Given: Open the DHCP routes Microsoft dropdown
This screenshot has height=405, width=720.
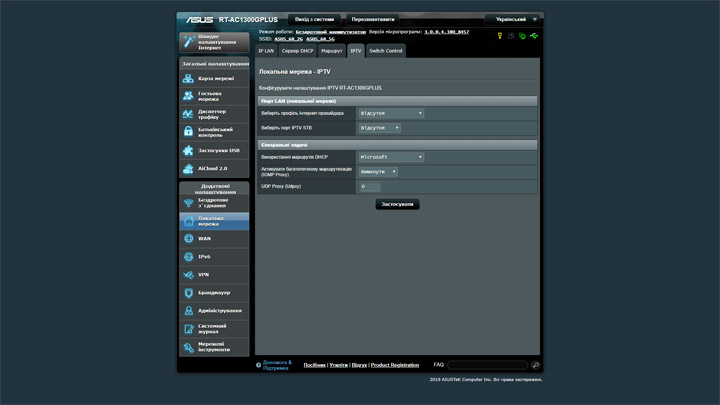Looking at the screenshot, I should point(391,157).
